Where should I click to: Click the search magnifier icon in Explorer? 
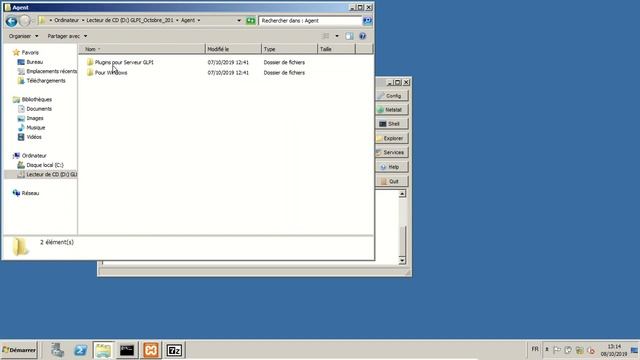[367, 20]
